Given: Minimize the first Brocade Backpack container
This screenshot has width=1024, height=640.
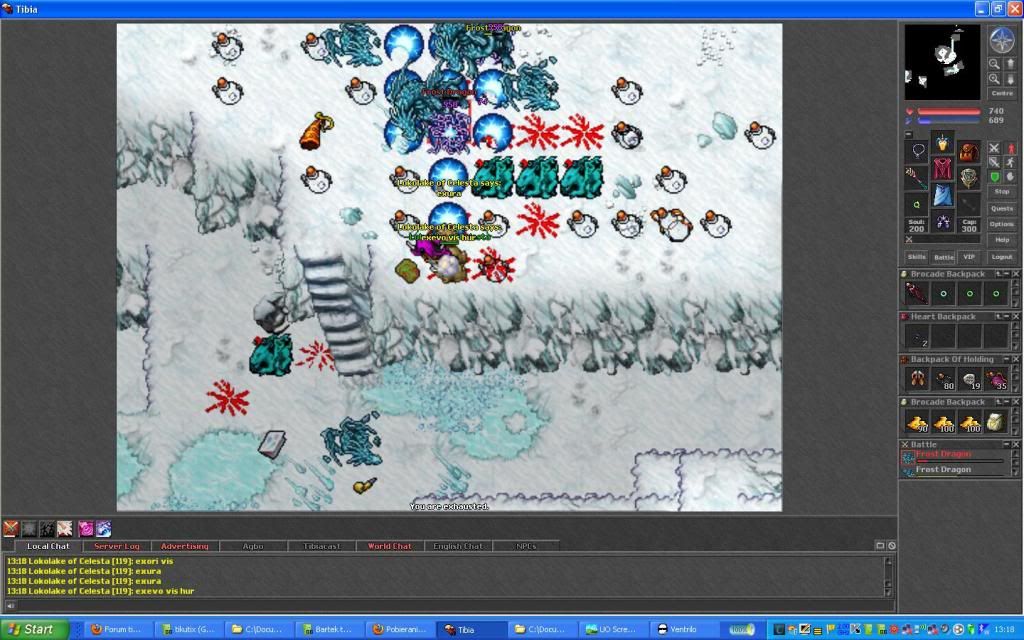Looking at the screenshot, I should (1006, 274).
